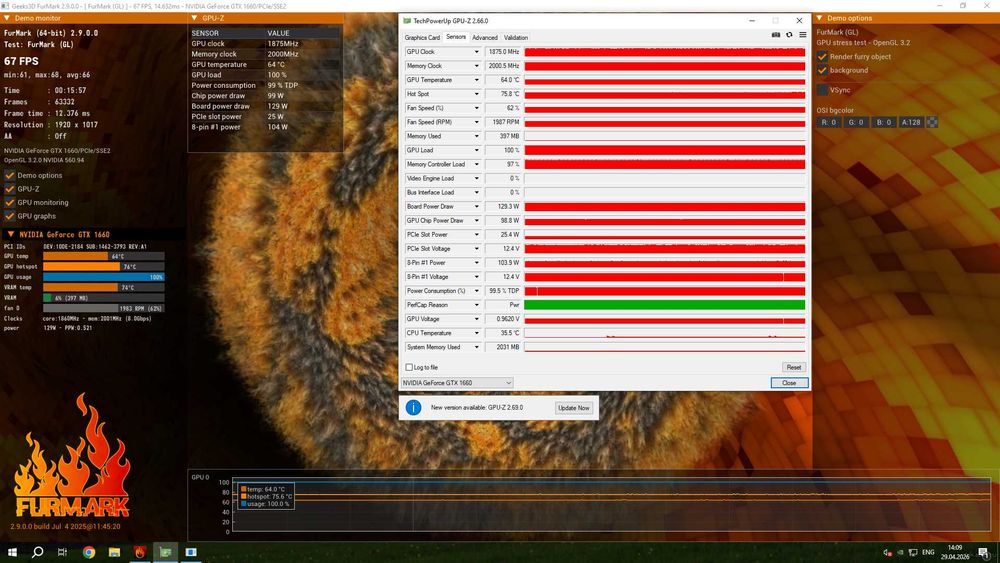Click the Update Now button
Viewport: 1000px width, 563px height.
pos(574,408)
